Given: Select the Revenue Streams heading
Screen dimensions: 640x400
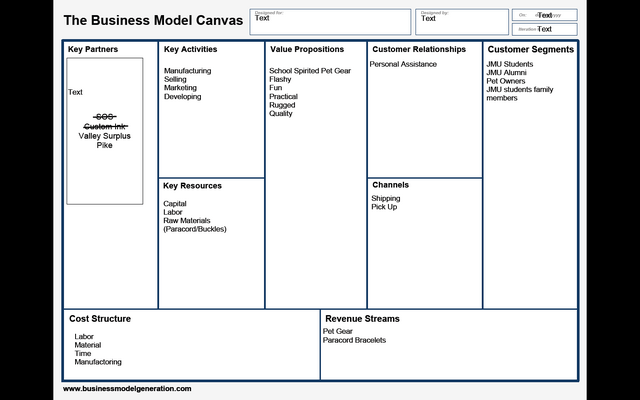Looking at the screenshot, I should (362, 319).
